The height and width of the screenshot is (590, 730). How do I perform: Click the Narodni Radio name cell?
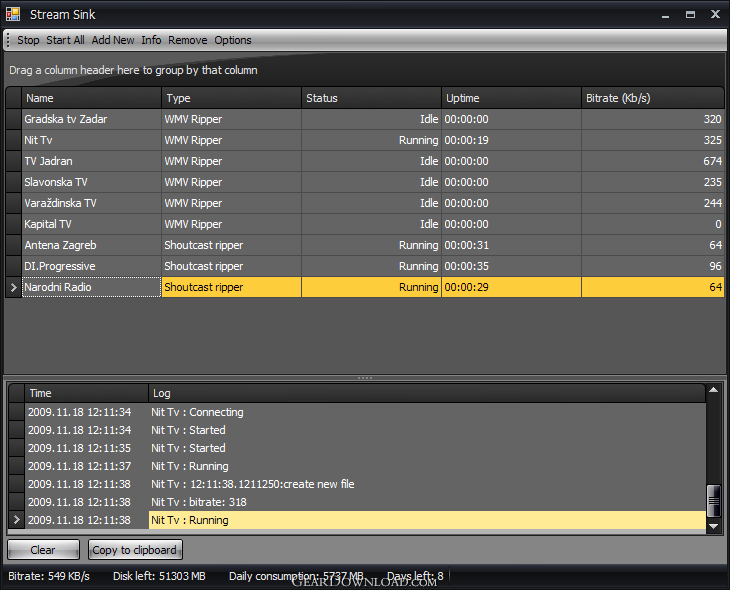tap(91, 287)
